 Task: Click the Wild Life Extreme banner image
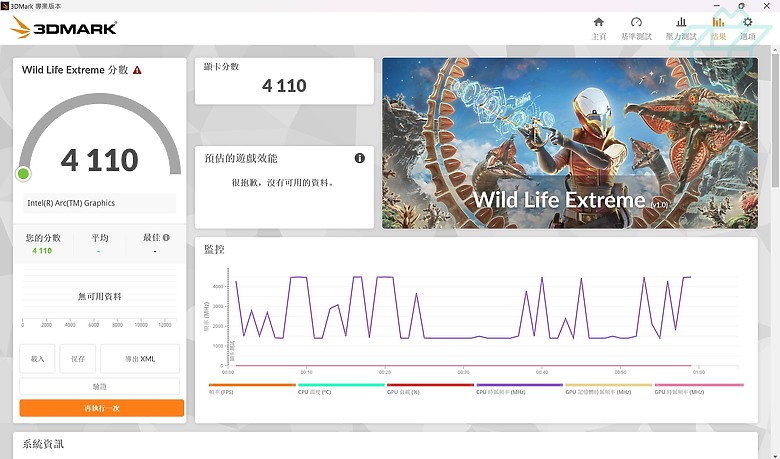click(570, 143)
